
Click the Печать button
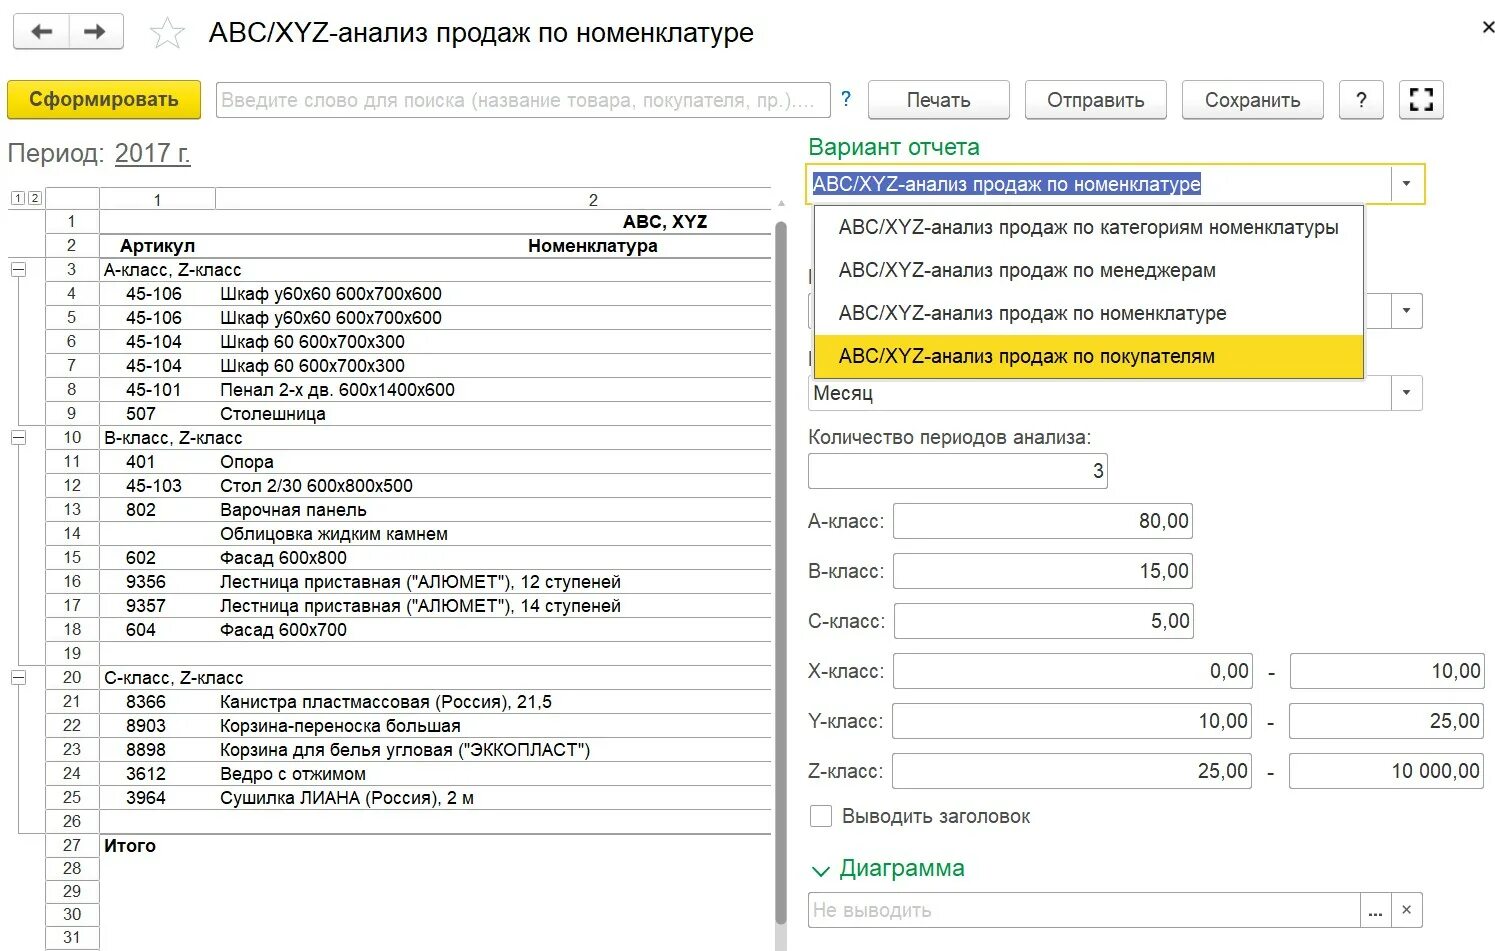938,100
